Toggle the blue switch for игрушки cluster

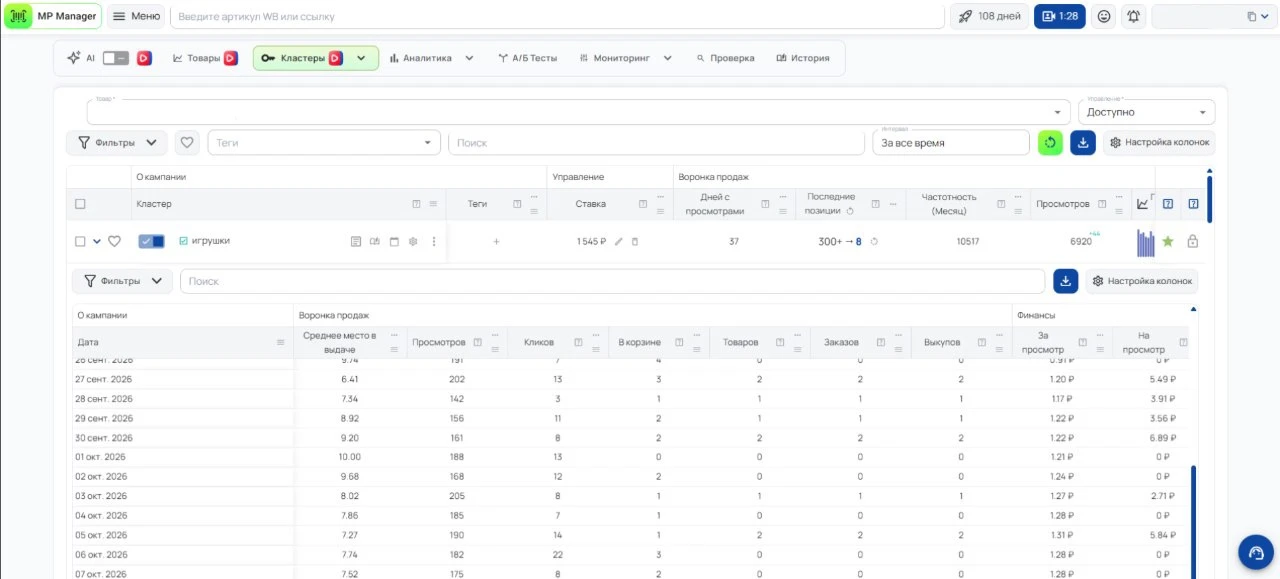(151, 241)
